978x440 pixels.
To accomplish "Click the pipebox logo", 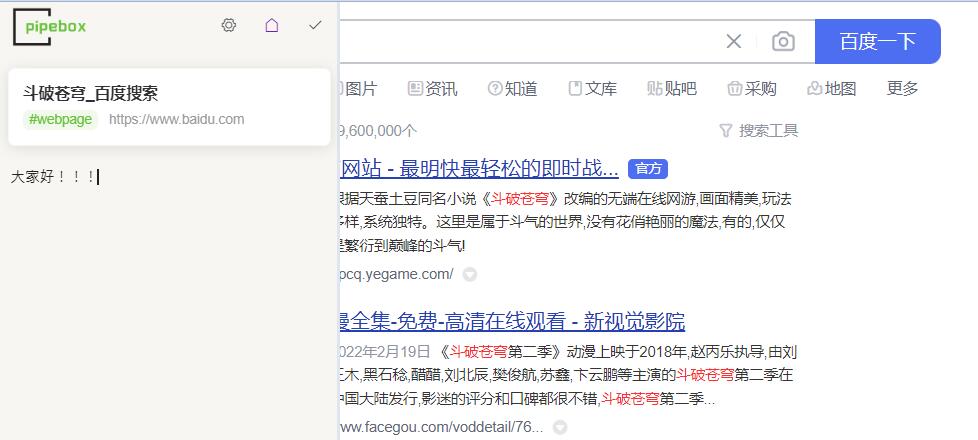I will 50,27.
